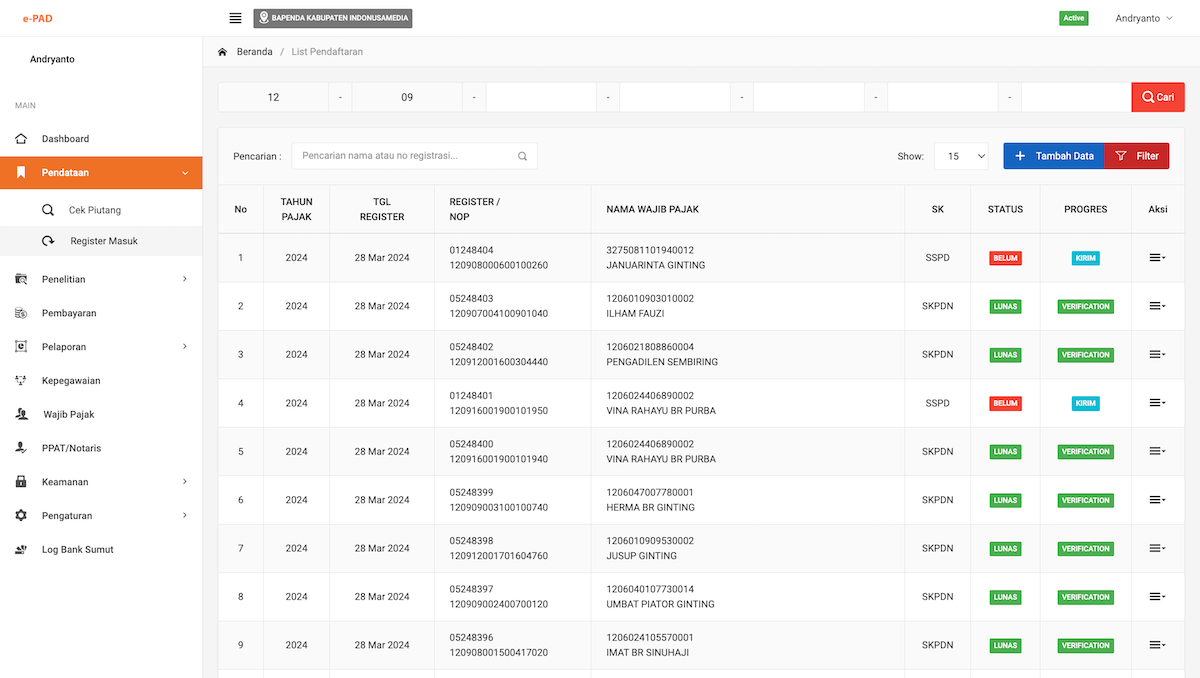Open the Andryanto user dropdown

1144,18
